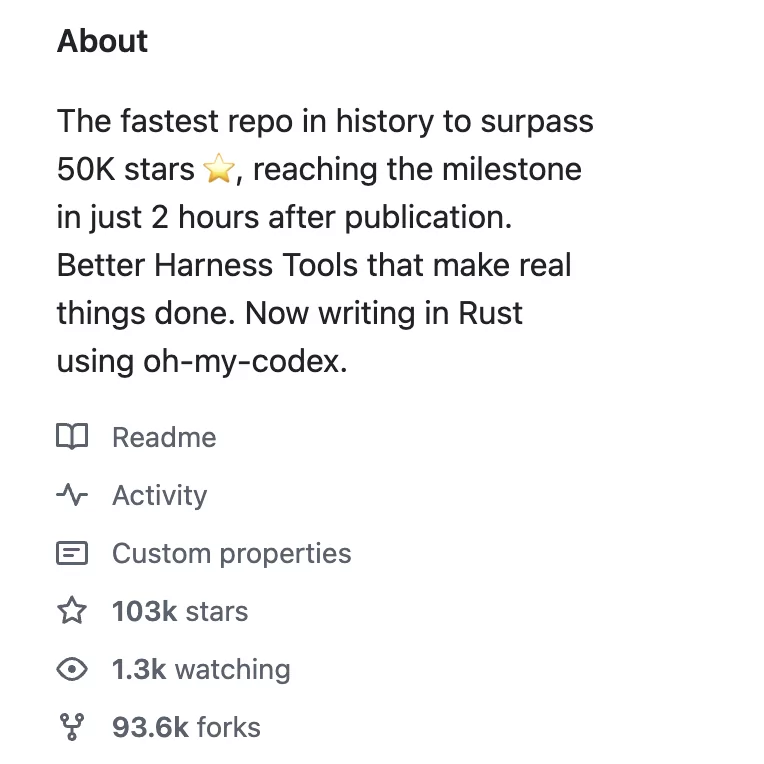Open the Readme link
The height and width of the screenshot is (764, 764).
164,437
